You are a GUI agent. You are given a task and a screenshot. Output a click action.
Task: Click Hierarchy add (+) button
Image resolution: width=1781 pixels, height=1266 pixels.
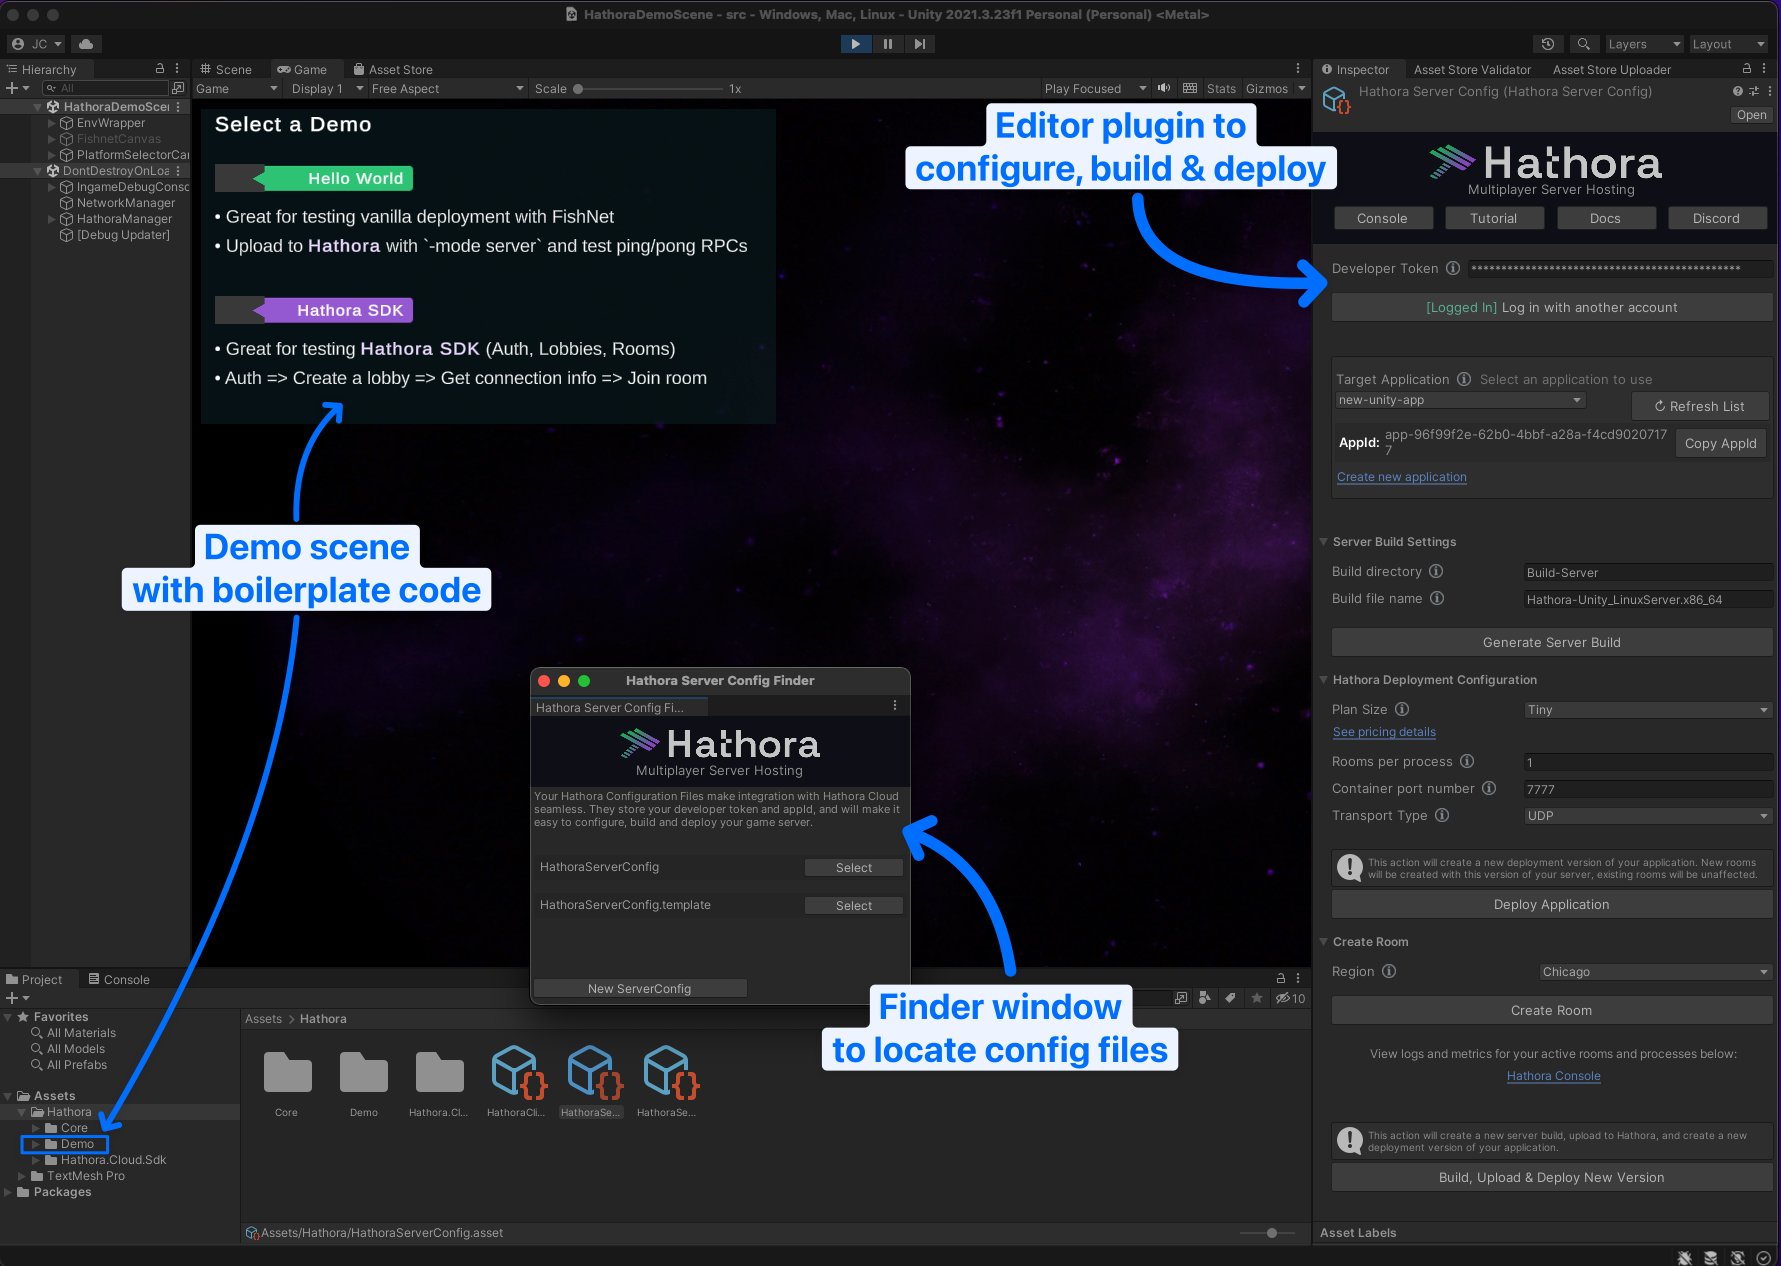click(x=17, y=88)
